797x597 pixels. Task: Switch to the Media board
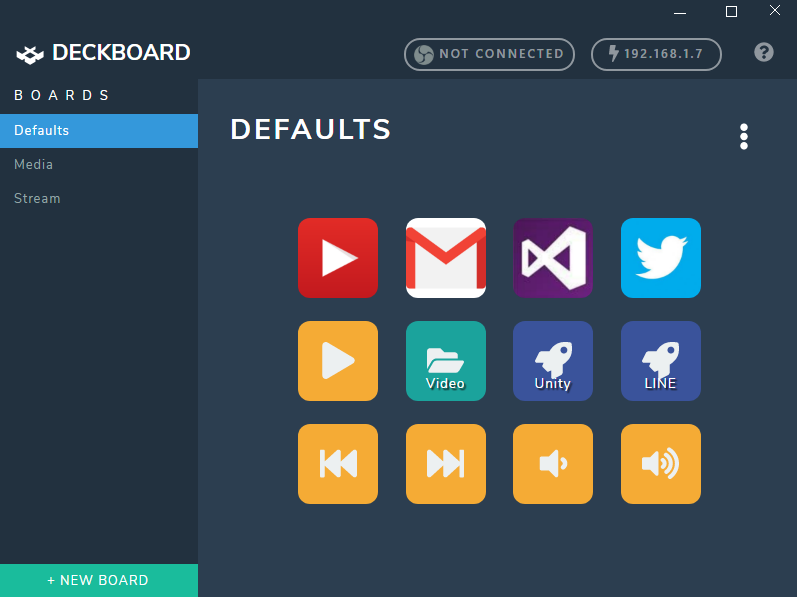pos(99,165)
